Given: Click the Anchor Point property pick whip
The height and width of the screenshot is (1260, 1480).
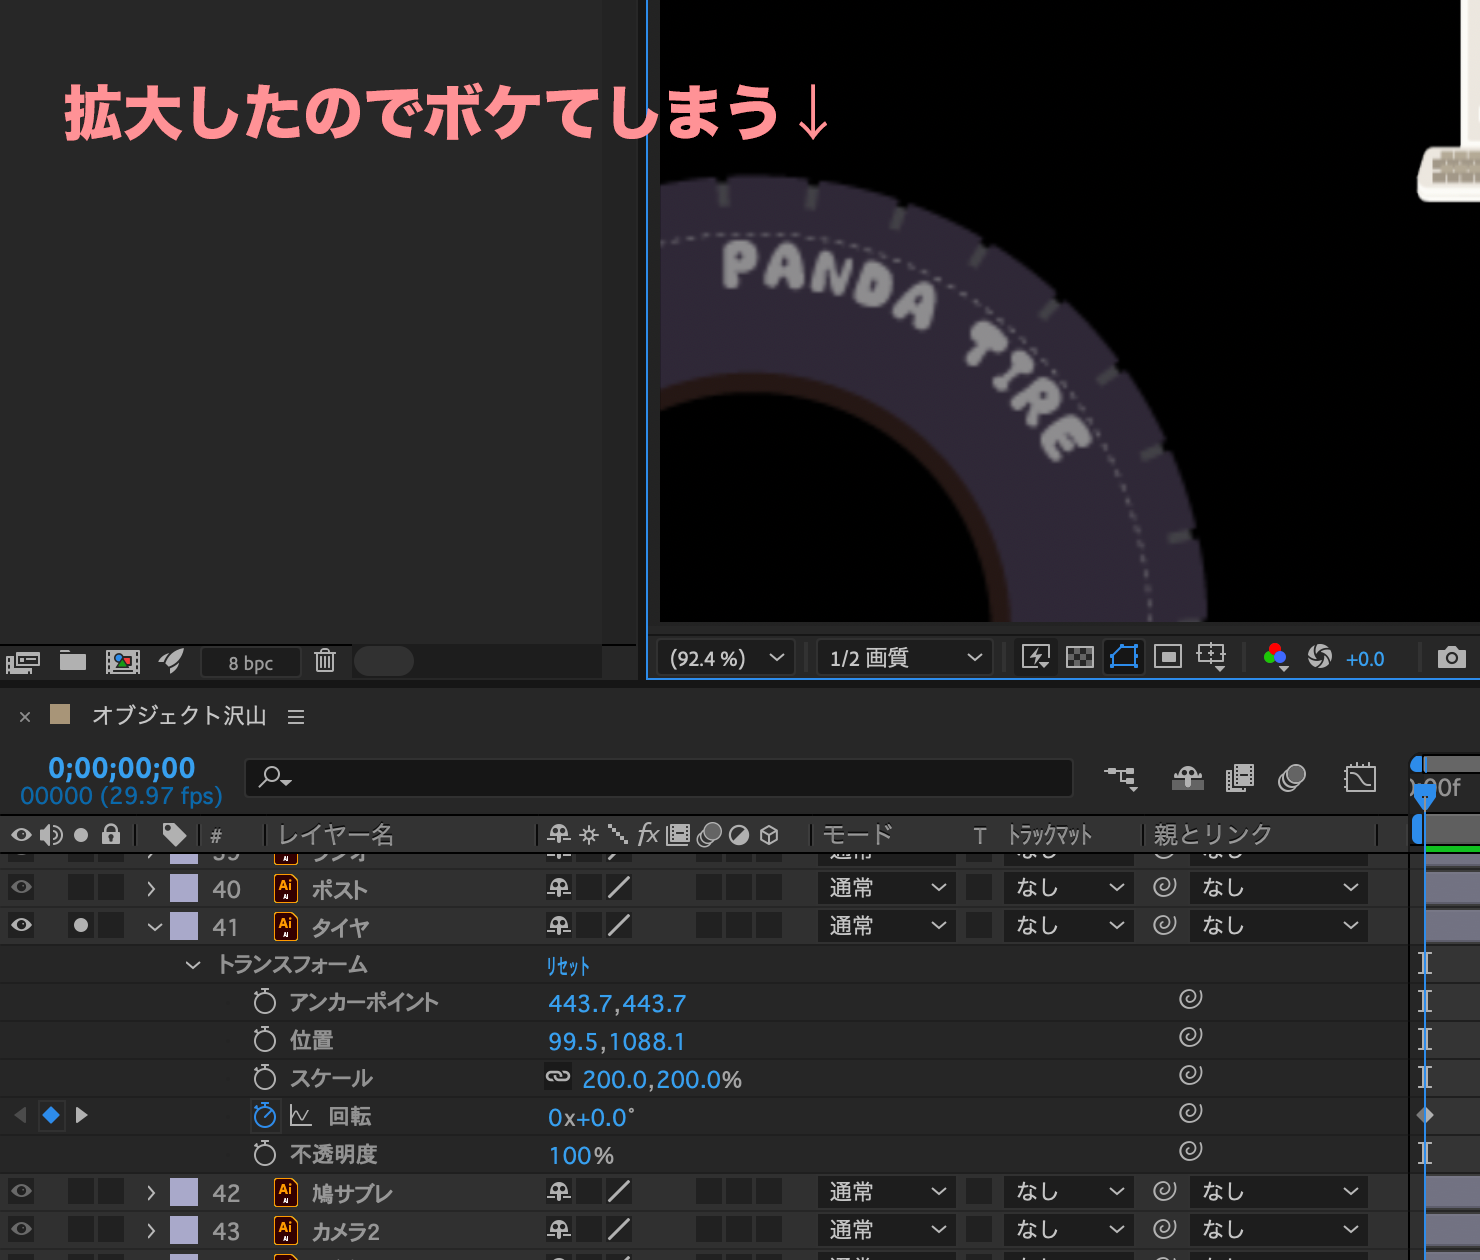Looking at the screenshot, I should [x=1190, y=999].
